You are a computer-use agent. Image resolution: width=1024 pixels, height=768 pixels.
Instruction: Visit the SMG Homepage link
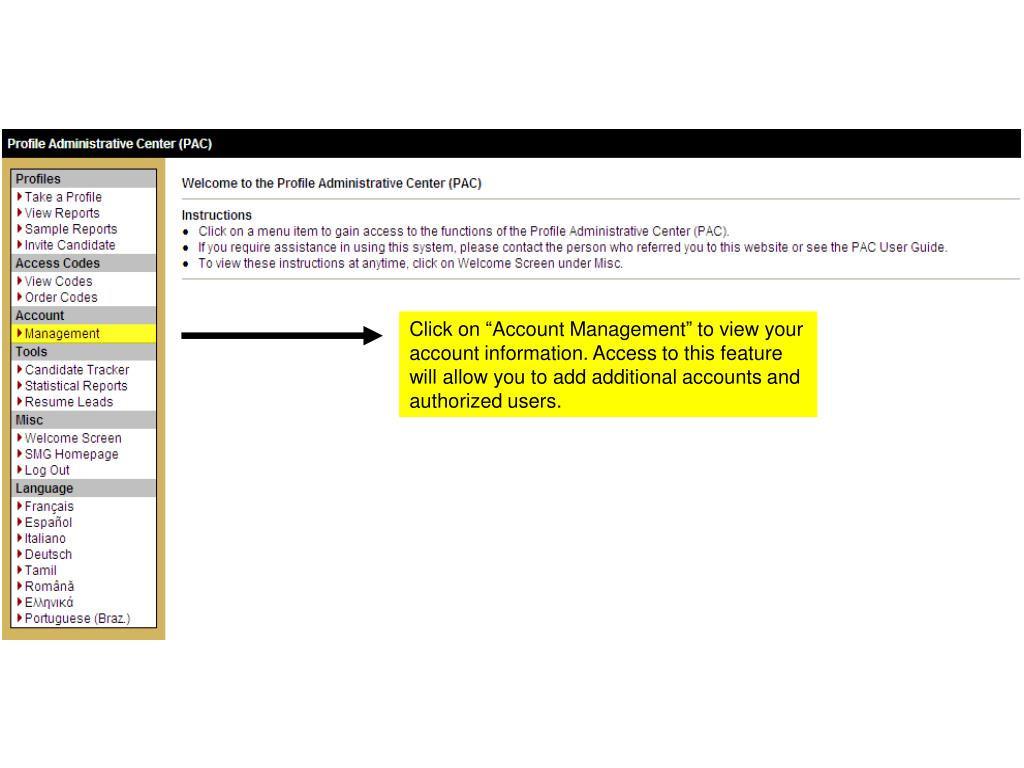click(x=72, y=455)
